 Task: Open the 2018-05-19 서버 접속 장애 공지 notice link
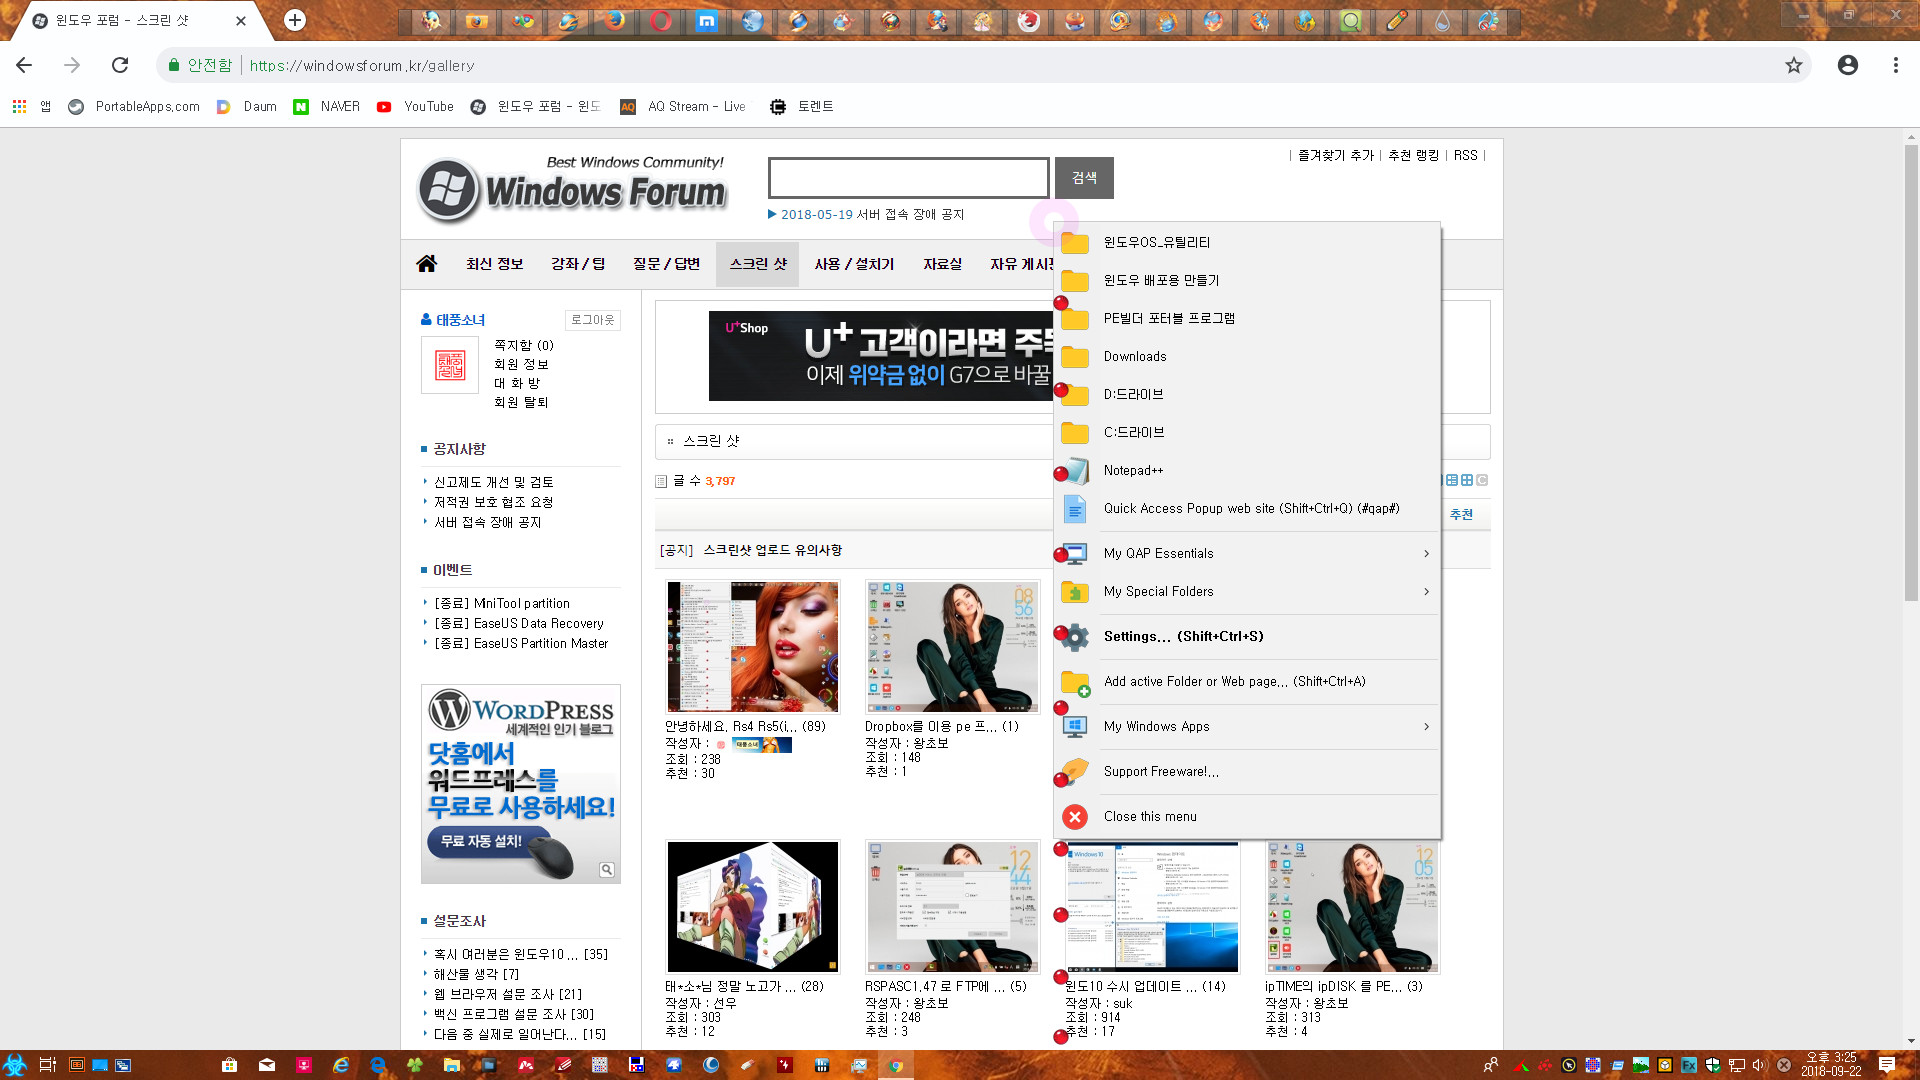tap(872, 214)
